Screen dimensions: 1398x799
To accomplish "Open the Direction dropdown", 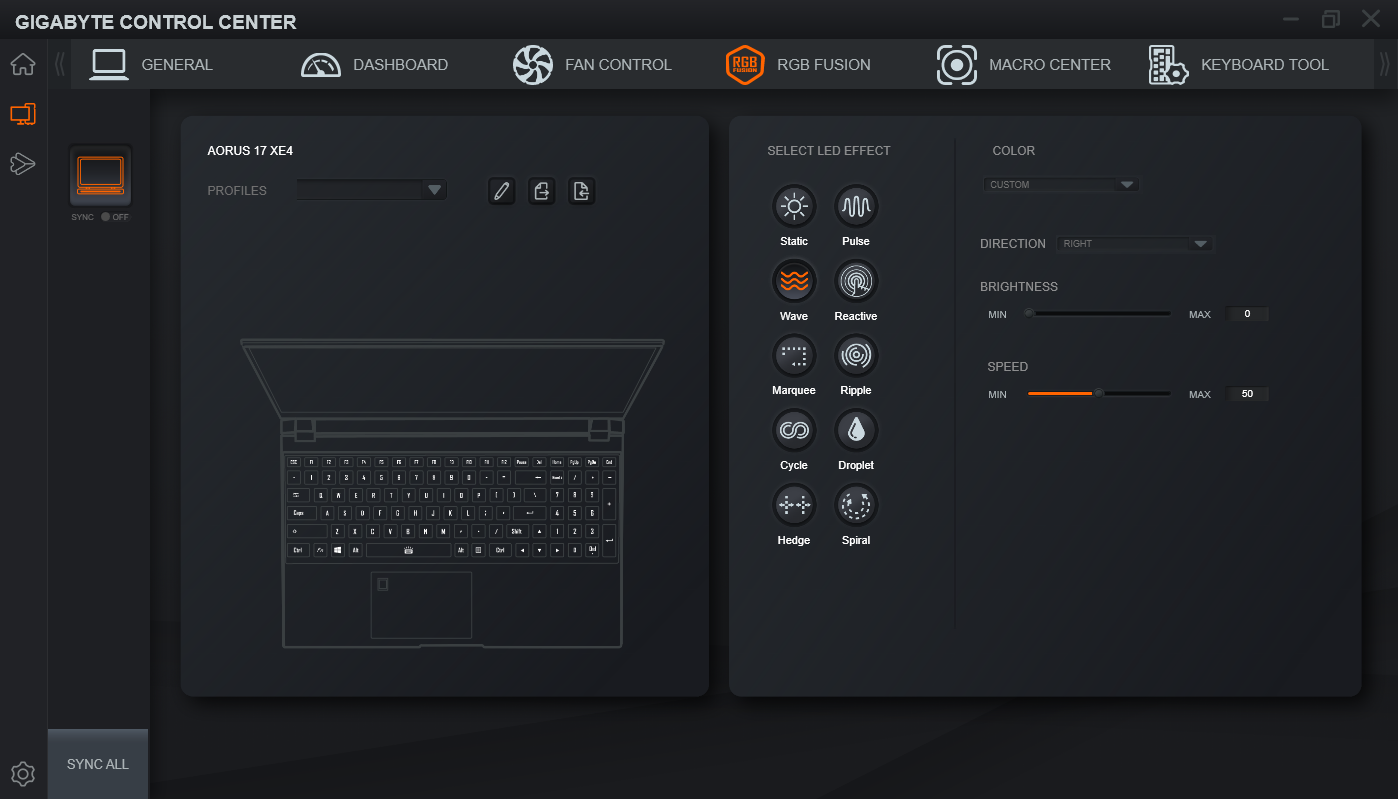I will tap(1135, 244).
